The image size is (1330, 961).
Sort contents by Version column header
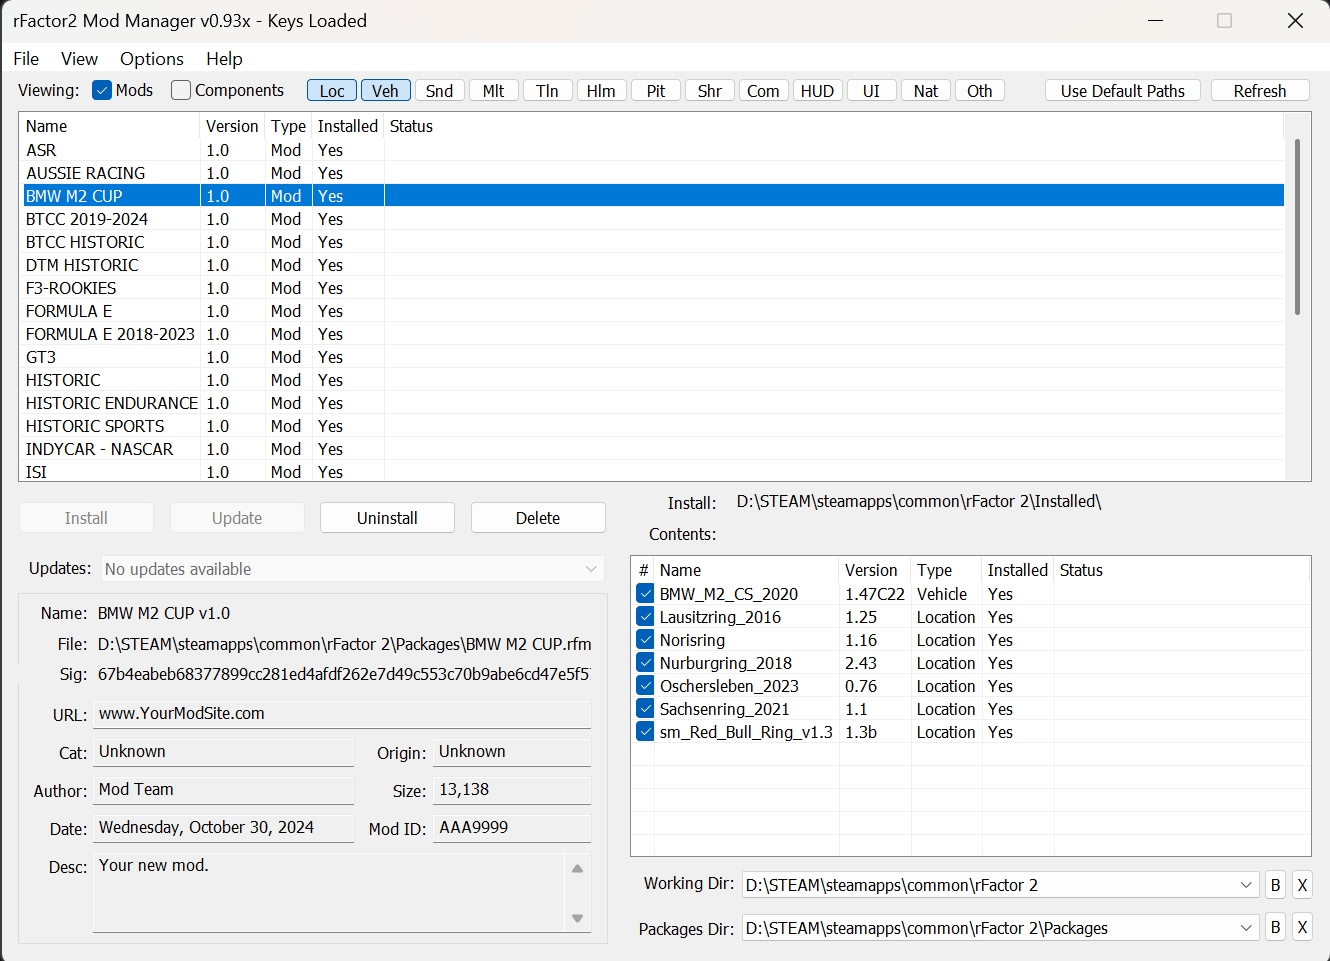point(874,570)
